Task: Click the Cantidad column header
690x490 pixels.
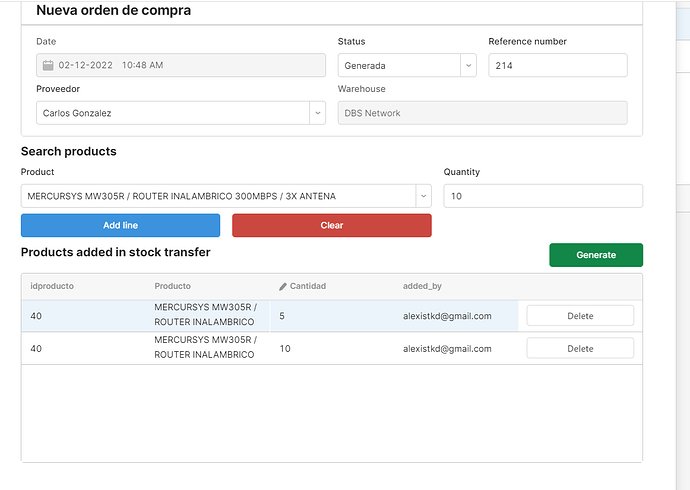Action: (x=308, y=286)
